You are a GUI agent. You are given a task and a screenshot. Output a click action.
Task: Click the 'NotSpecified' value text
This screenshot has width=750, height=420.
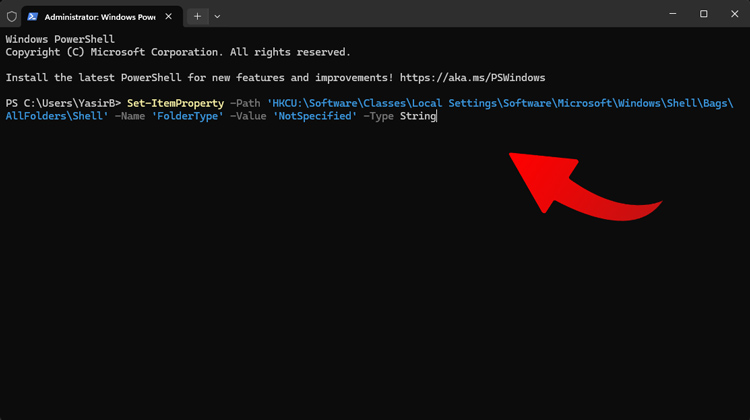point(315,116)
